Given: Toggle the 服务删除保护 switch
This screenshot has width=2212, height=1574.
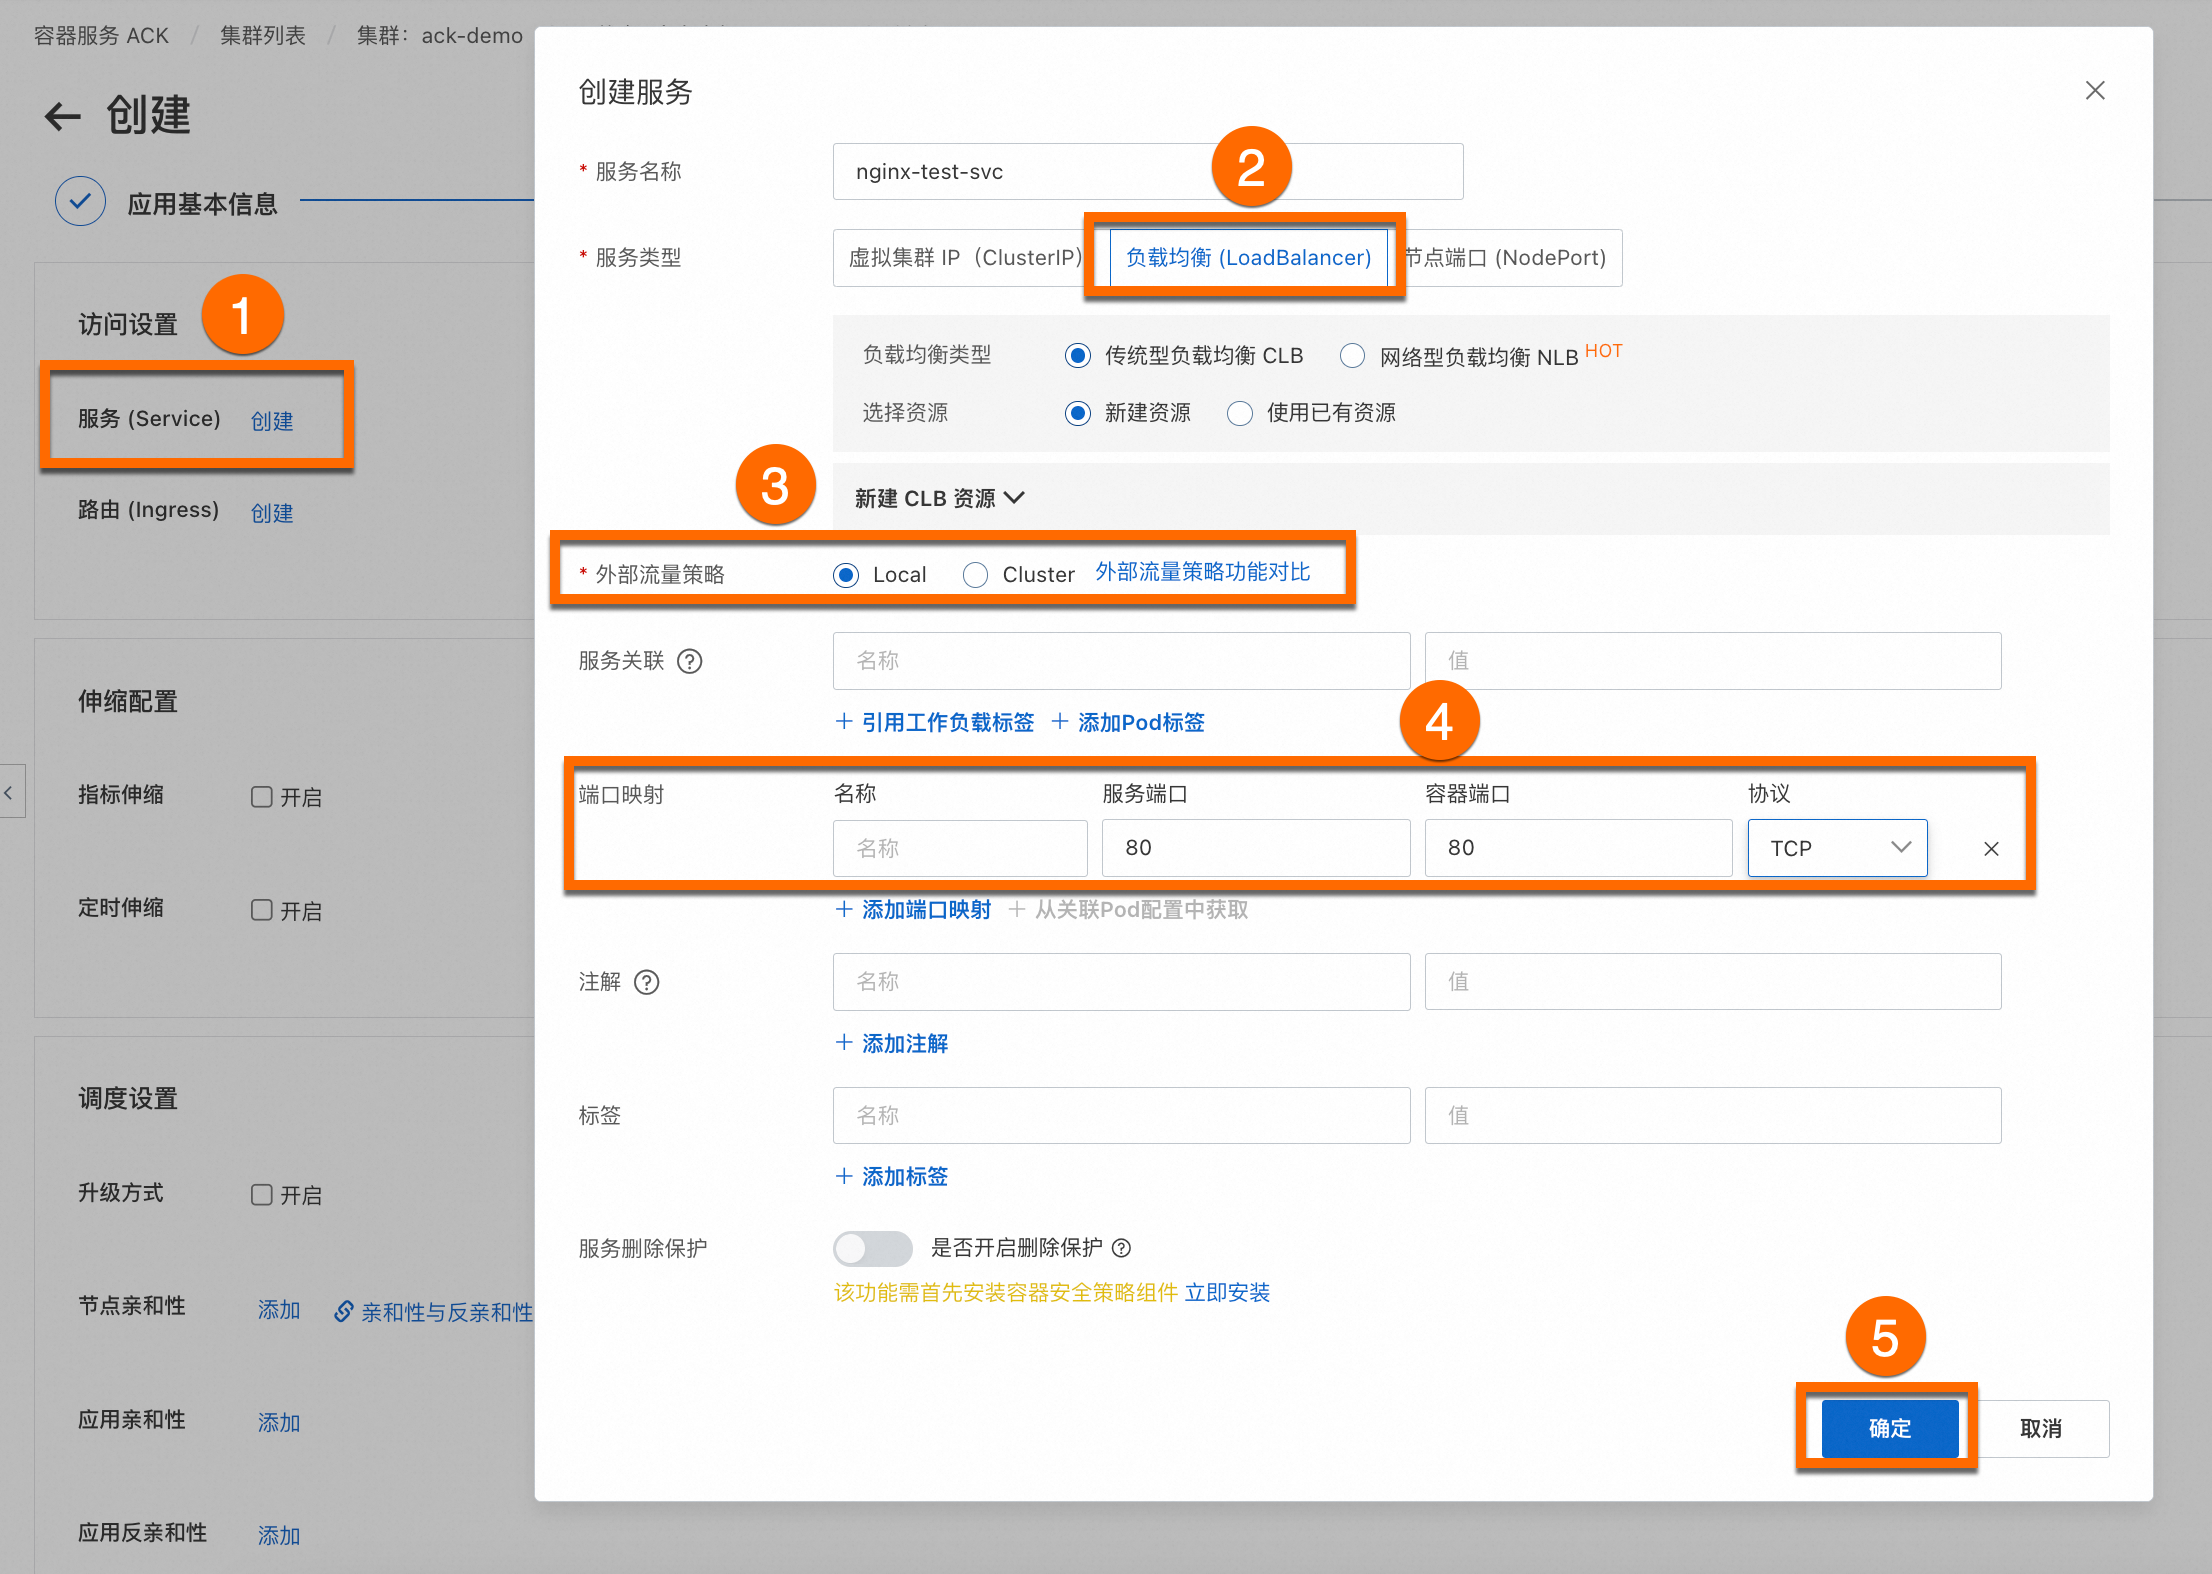Looking at the screenshot, I should pos(873,1248).
